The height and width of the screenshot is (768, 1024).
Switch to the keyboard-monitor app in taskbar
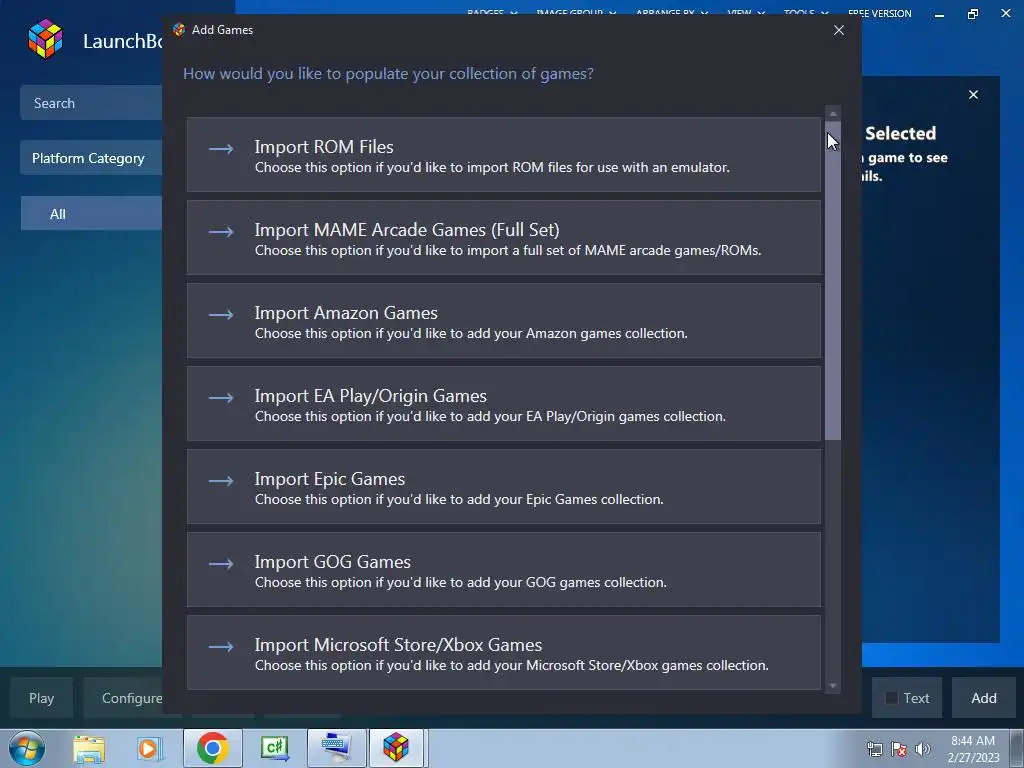(x=336, y=748)
